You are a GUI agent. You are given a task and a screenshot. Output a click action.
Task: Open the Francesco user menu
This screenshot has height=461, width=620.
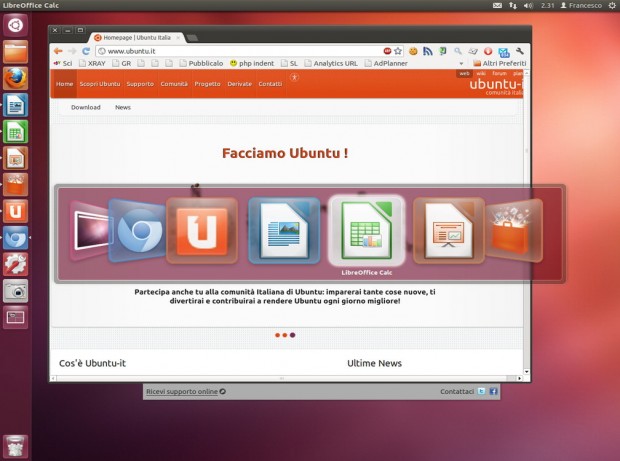coord(581,6)
